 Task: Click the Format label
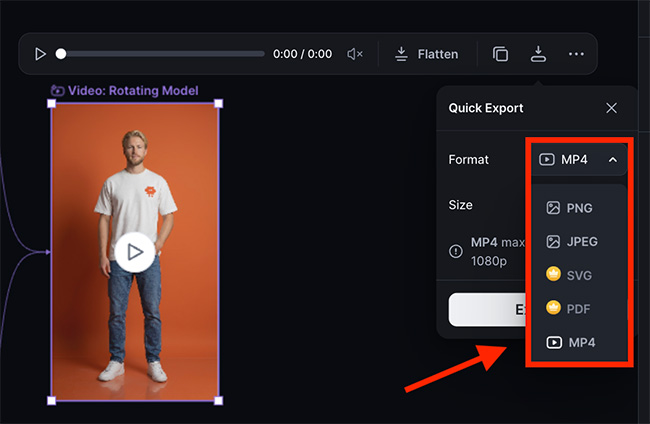pyautogui.click(x=468, y=160)
